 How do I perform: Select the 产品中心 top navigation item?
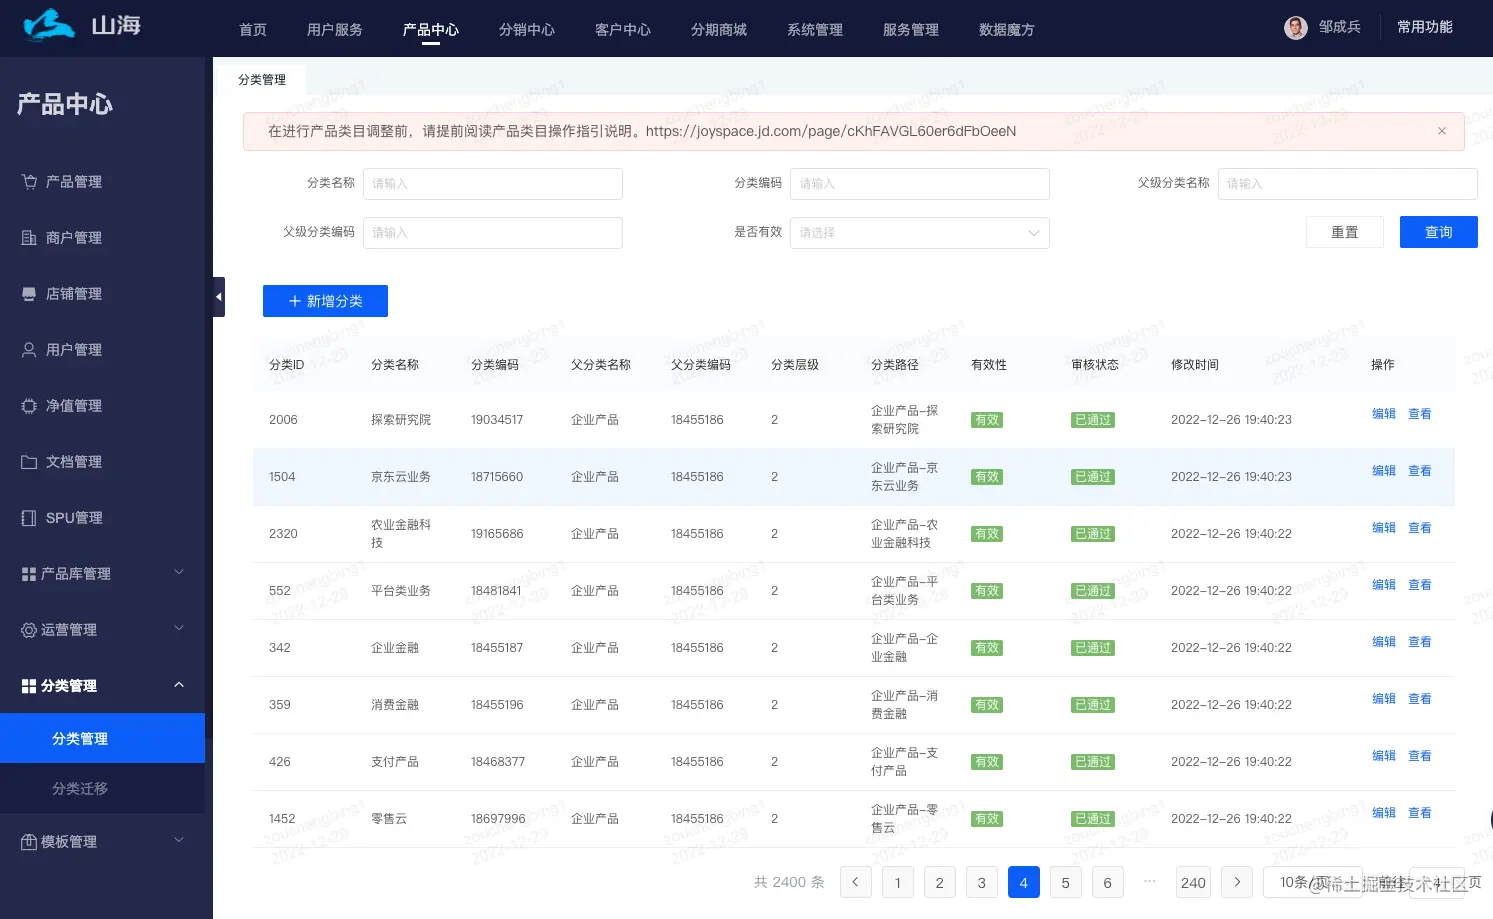(x=431, y=30)
